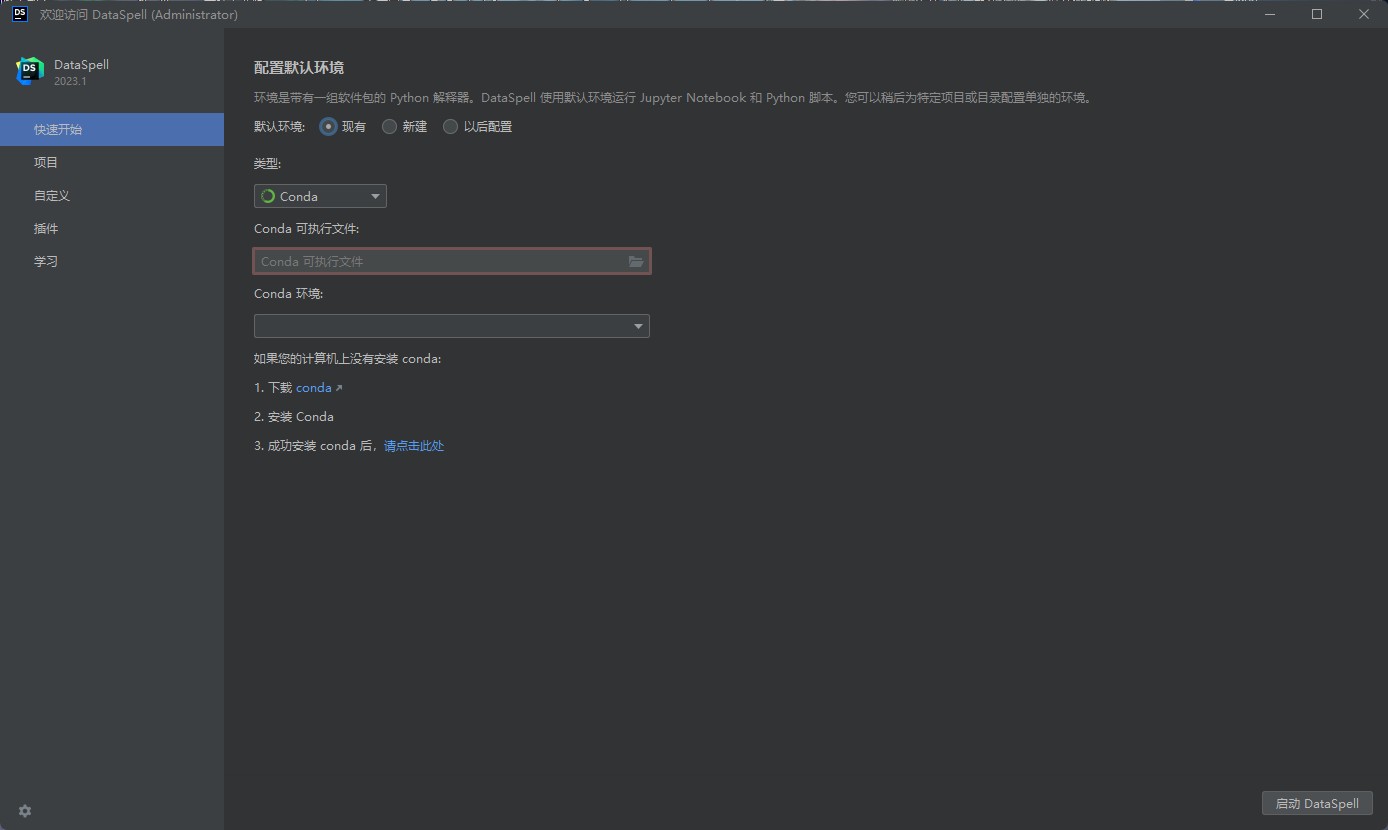This screenshot has height=830, width=1388.
Task: Expand the Conda 环境 dropdown
Action: pos(638,326)
